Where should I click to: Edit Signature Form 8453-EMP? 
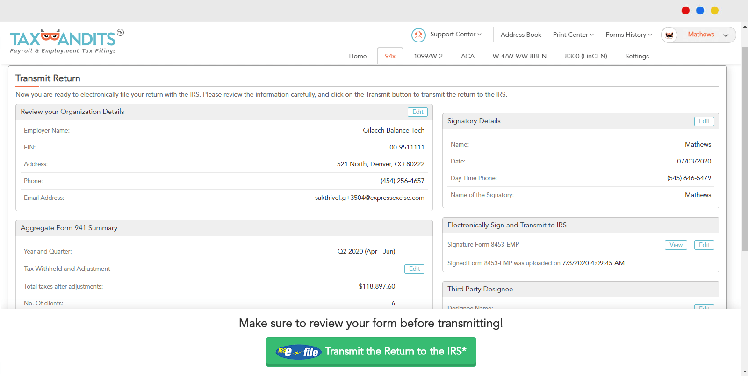(x=704, y=245)
